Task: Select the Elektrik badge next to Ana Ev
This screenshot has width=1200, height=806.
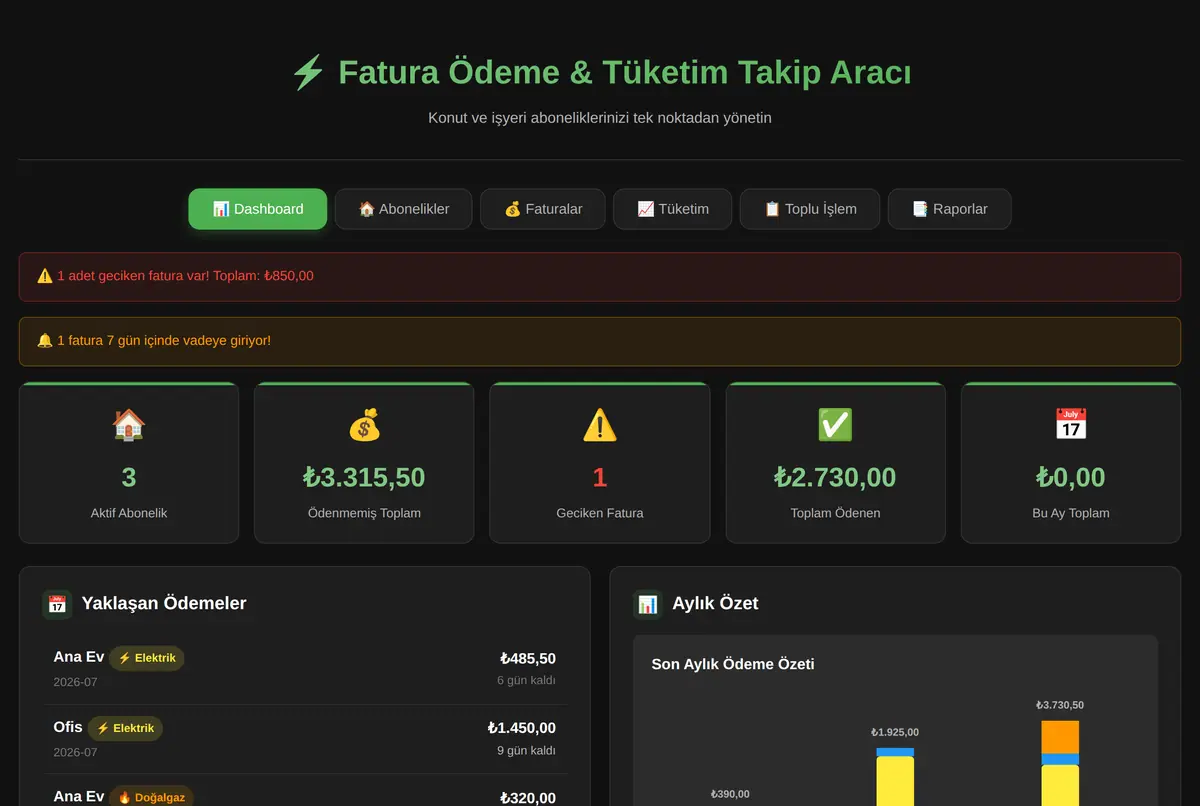Action: tap(147, 658)
